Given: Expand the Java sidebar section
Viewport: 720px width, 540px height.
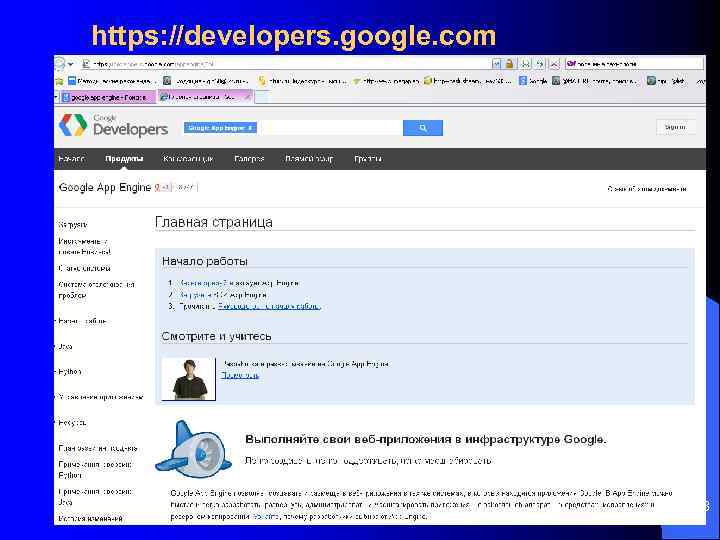Looking at the screenshot, I should pyautogui.click(x=65, y=347).
